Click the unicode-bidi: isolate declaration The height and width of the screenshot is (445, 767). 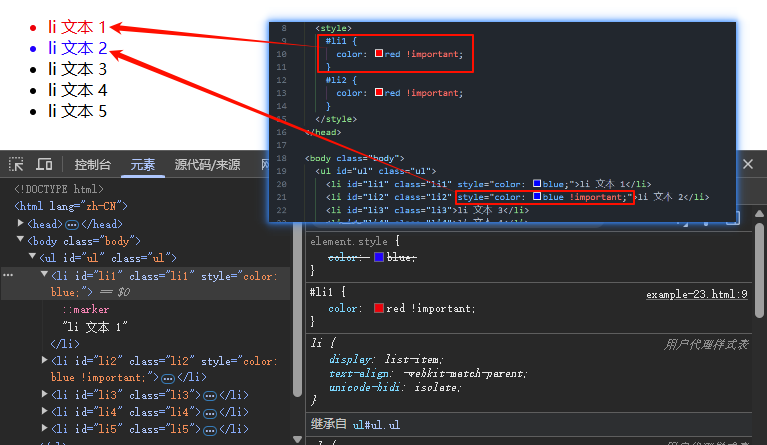395,387
